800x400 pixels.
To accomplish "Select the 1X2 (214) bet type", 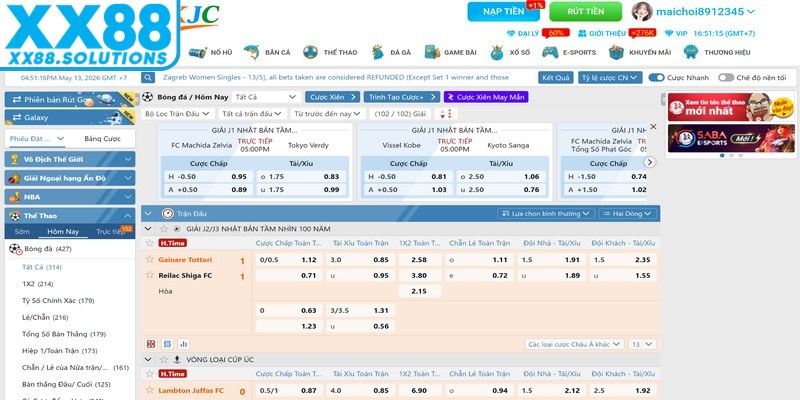I will 38,284.
